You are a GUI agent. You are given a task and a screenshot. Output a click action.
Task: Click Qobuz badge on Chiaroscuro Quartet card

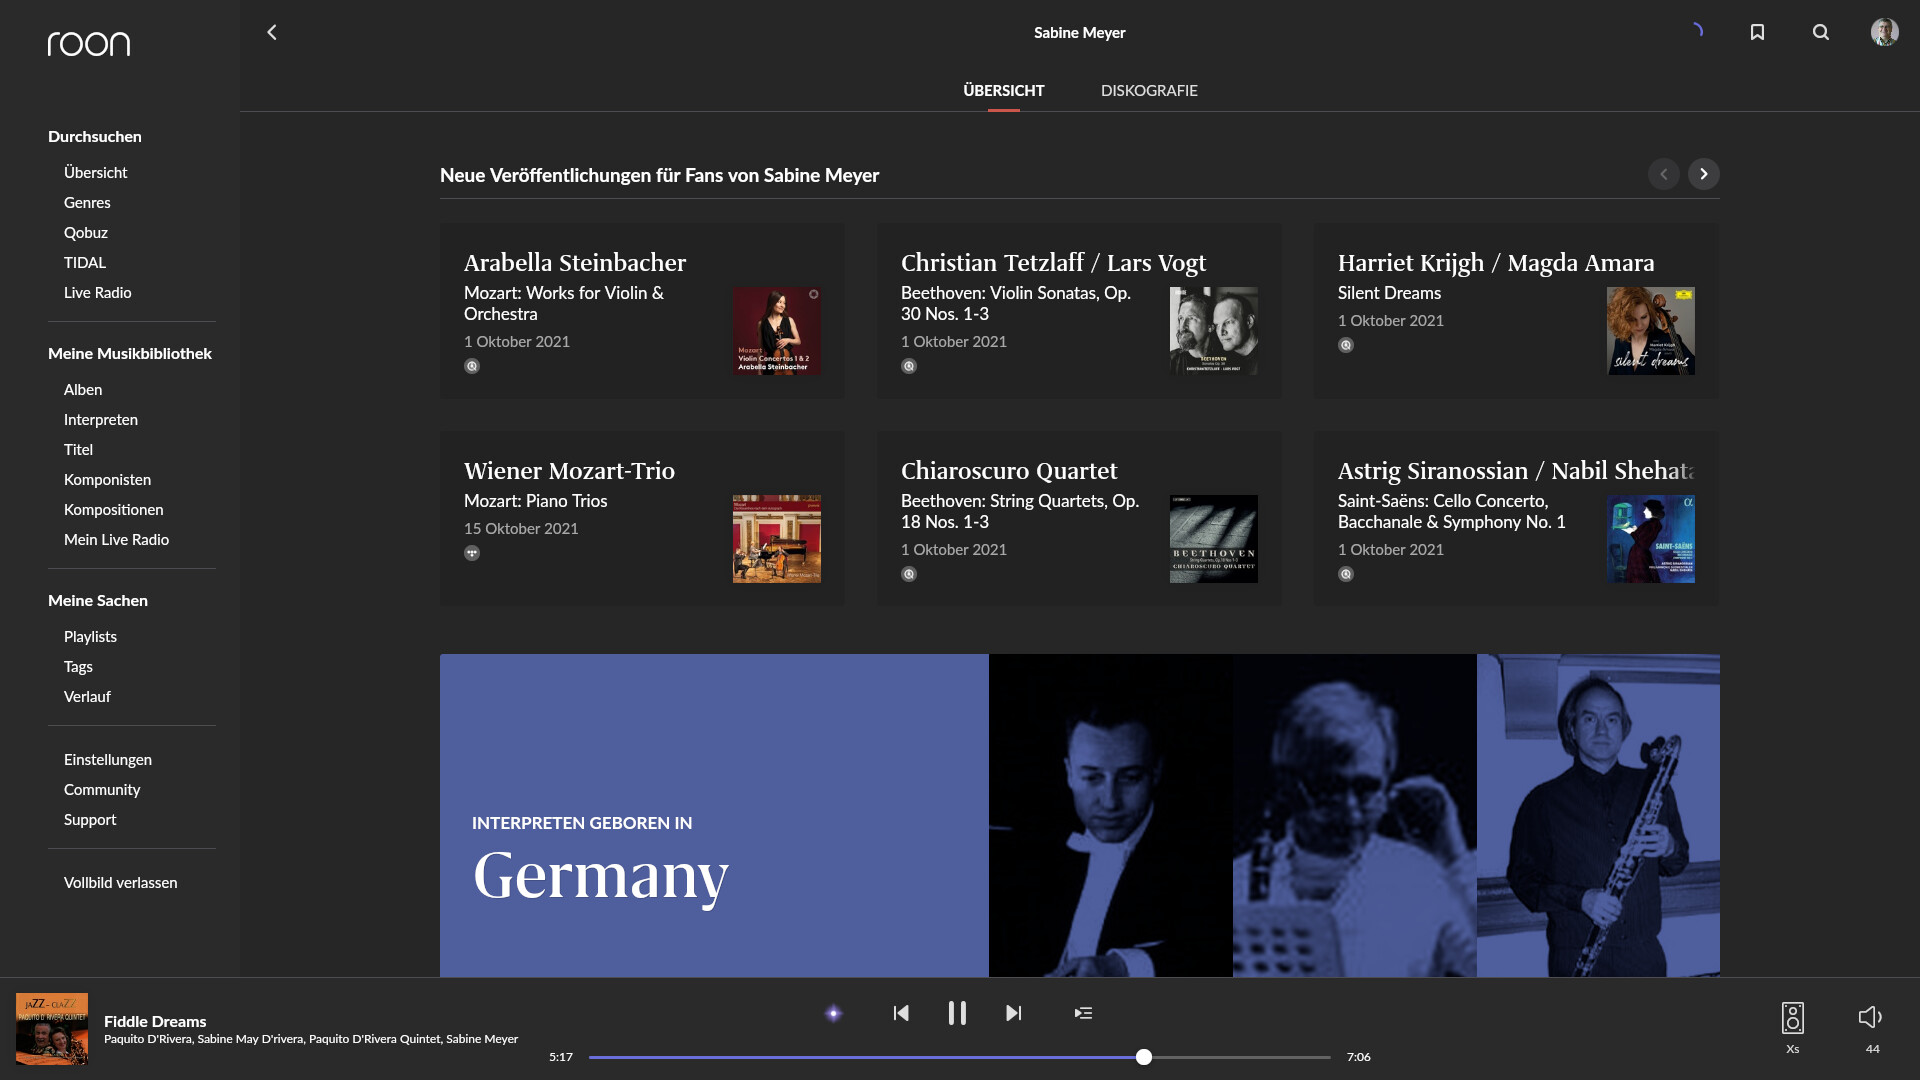tap(909, 574)
